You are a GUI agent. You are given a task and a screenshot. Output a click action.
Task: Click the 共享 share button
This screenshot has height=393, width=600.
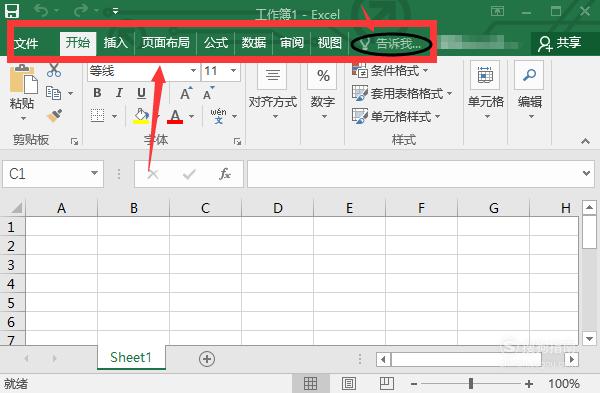pos(559,43)
